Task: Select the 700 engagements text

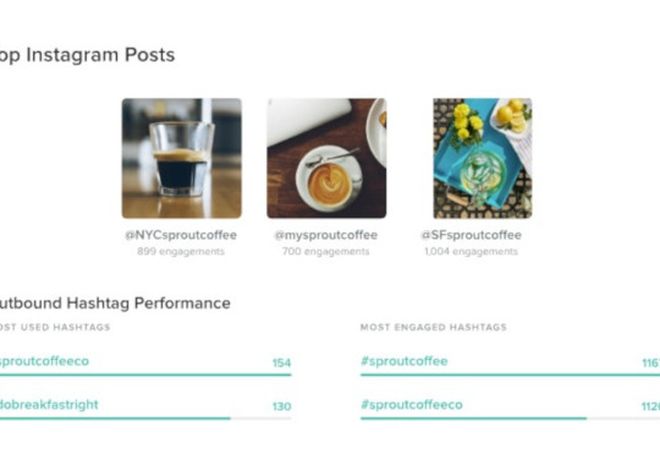Action: click(x=326, y=251)
